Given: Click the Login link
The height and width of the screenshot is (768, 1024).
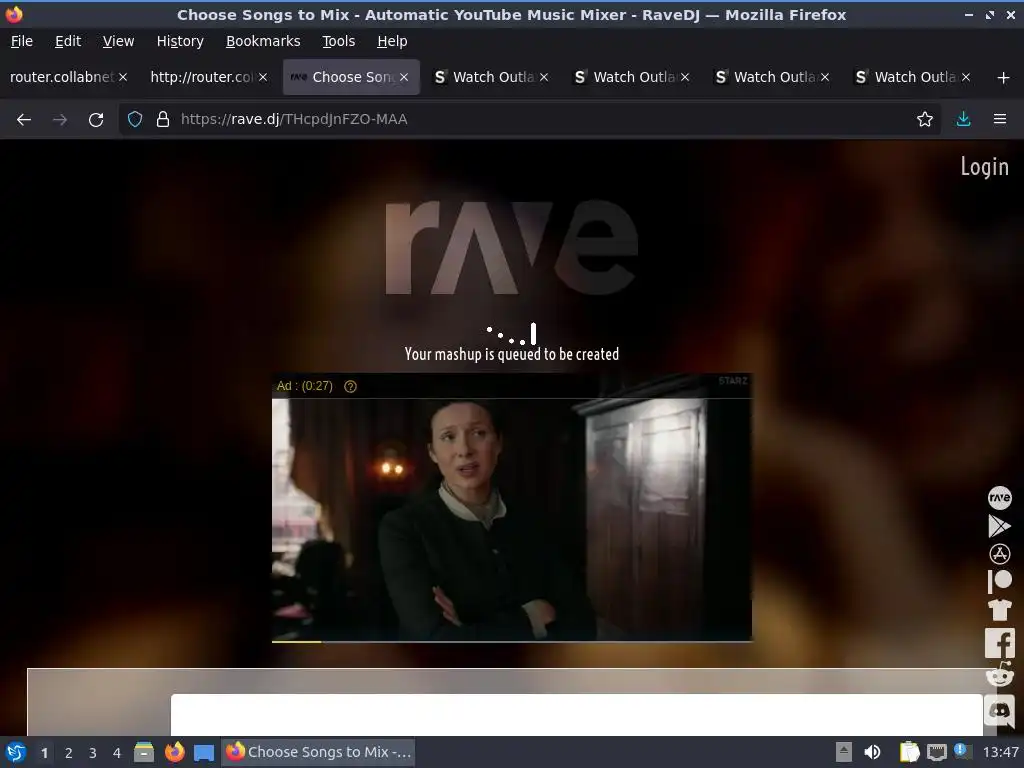Looking at the screenshot, I should 984,167.
